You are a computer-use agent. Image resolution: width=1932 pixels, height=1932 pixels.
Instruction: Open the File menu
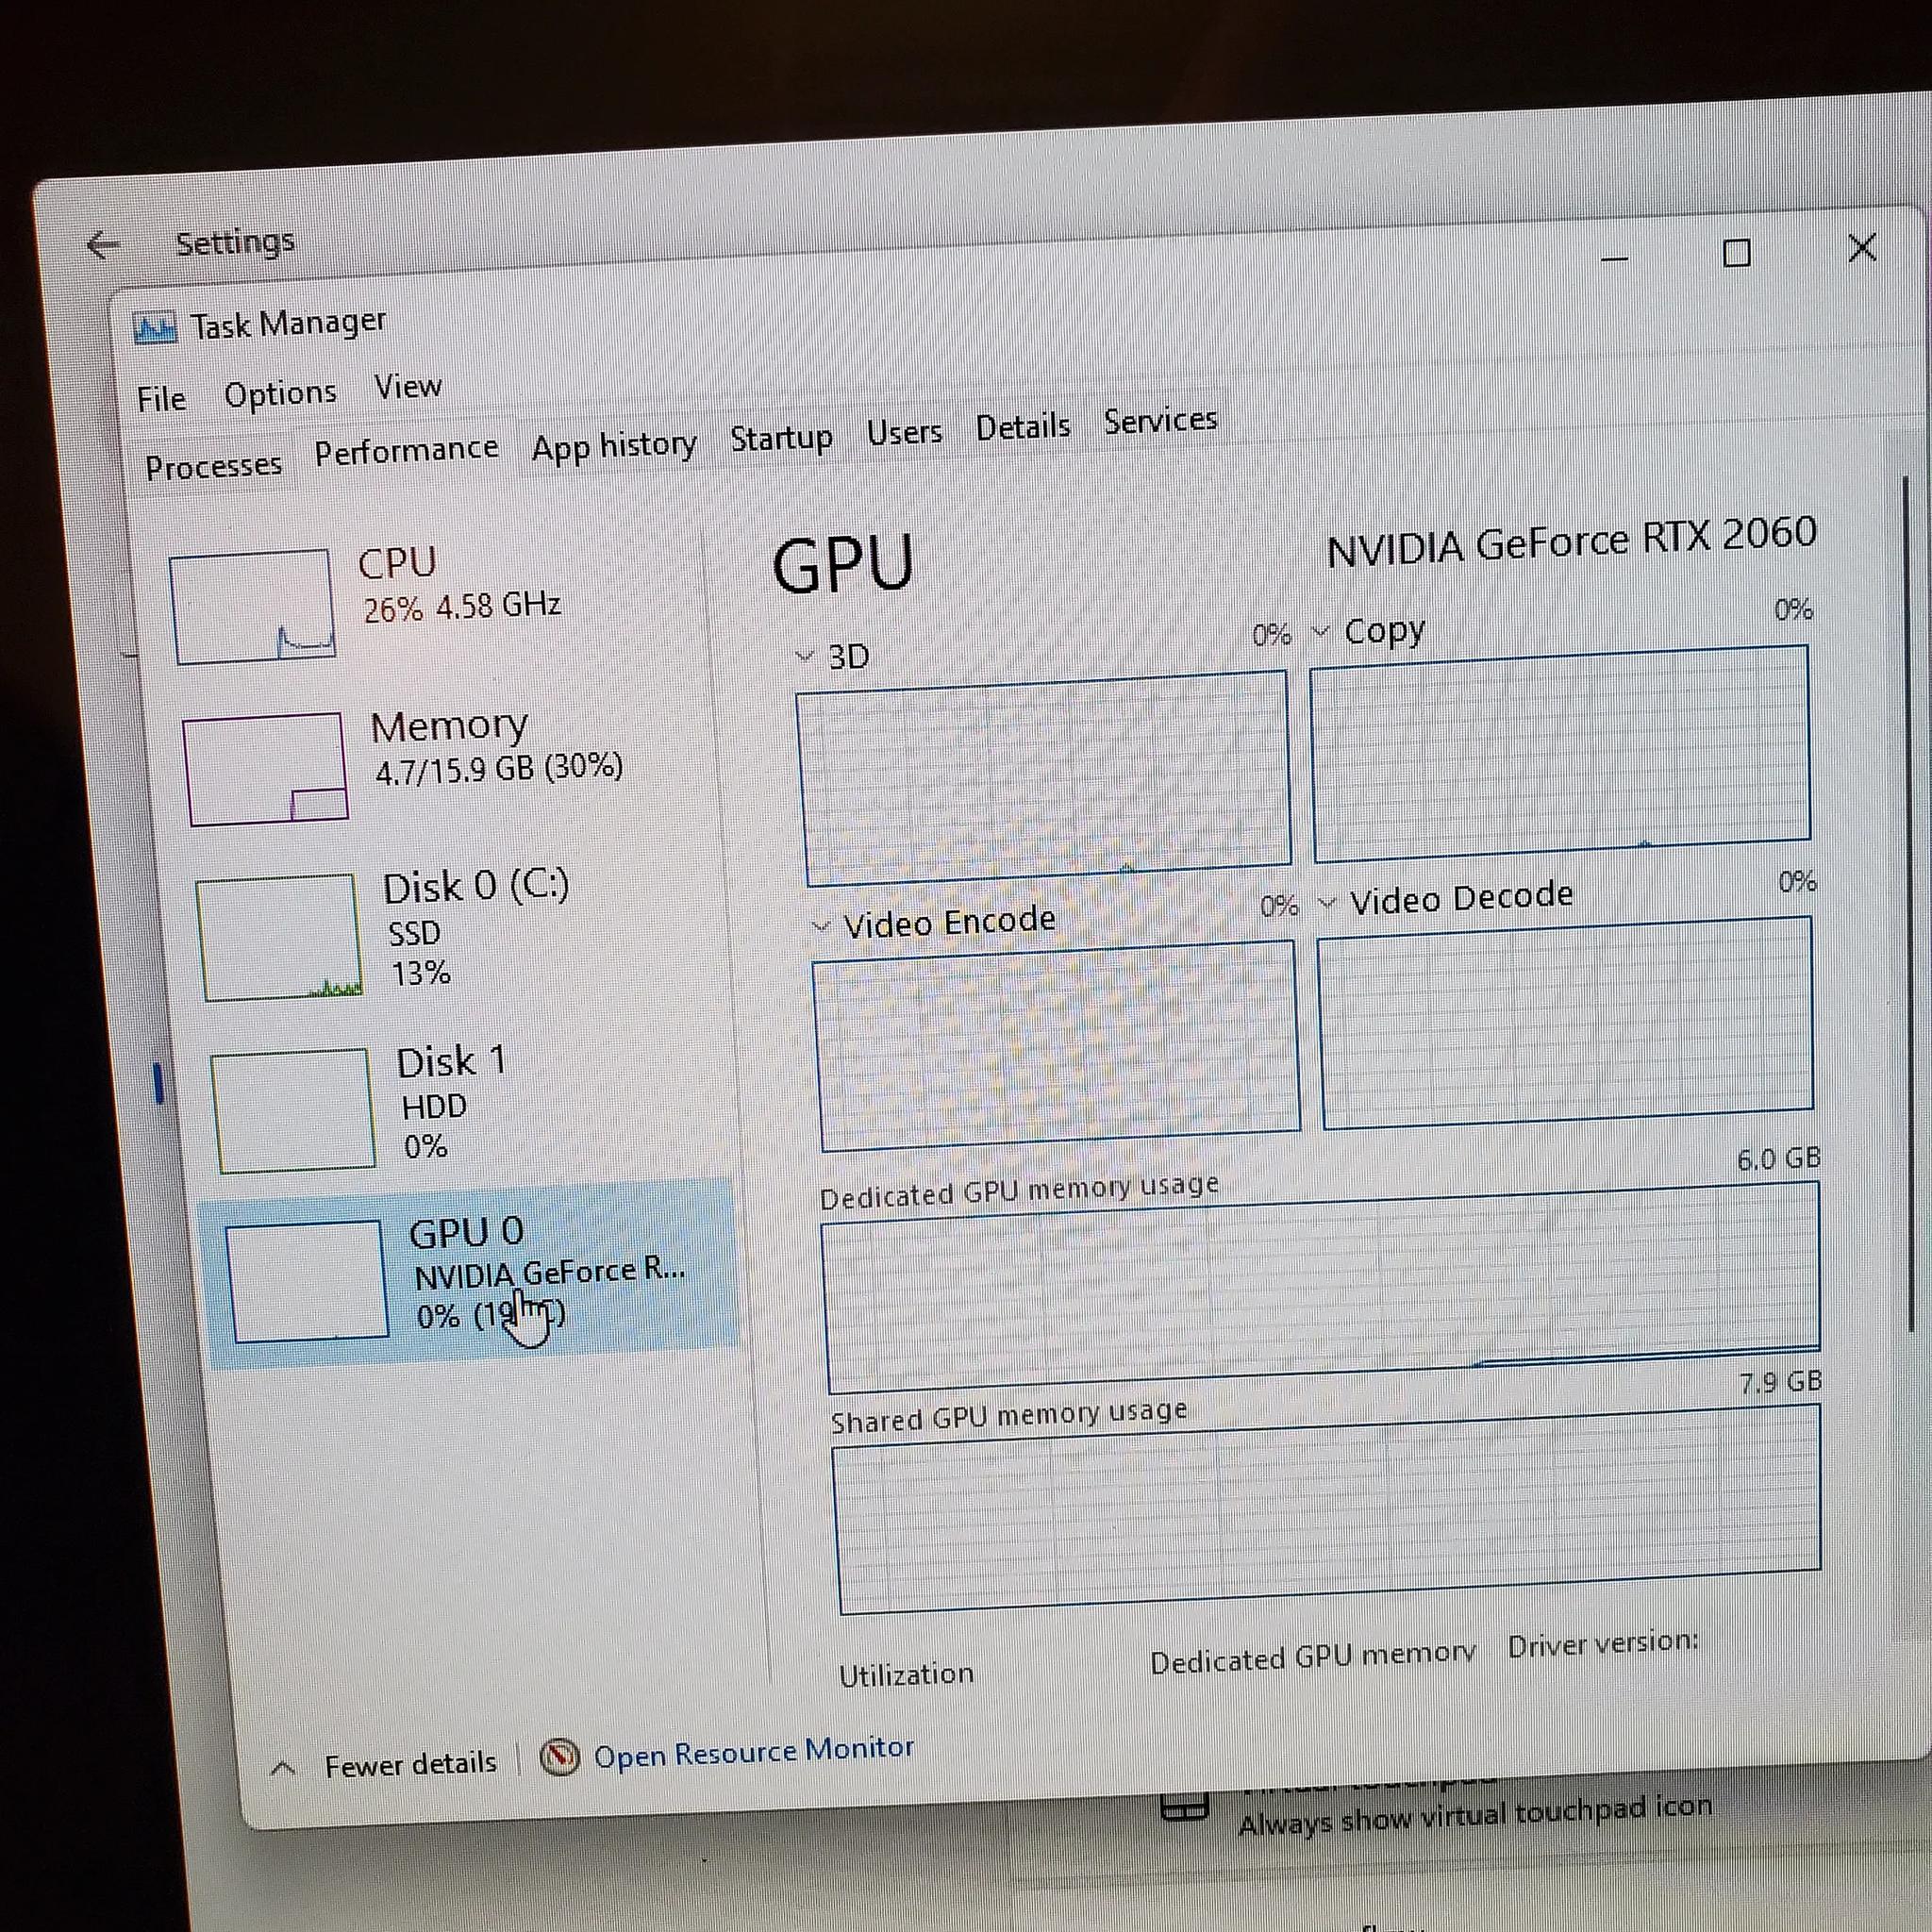coord(161,399)
